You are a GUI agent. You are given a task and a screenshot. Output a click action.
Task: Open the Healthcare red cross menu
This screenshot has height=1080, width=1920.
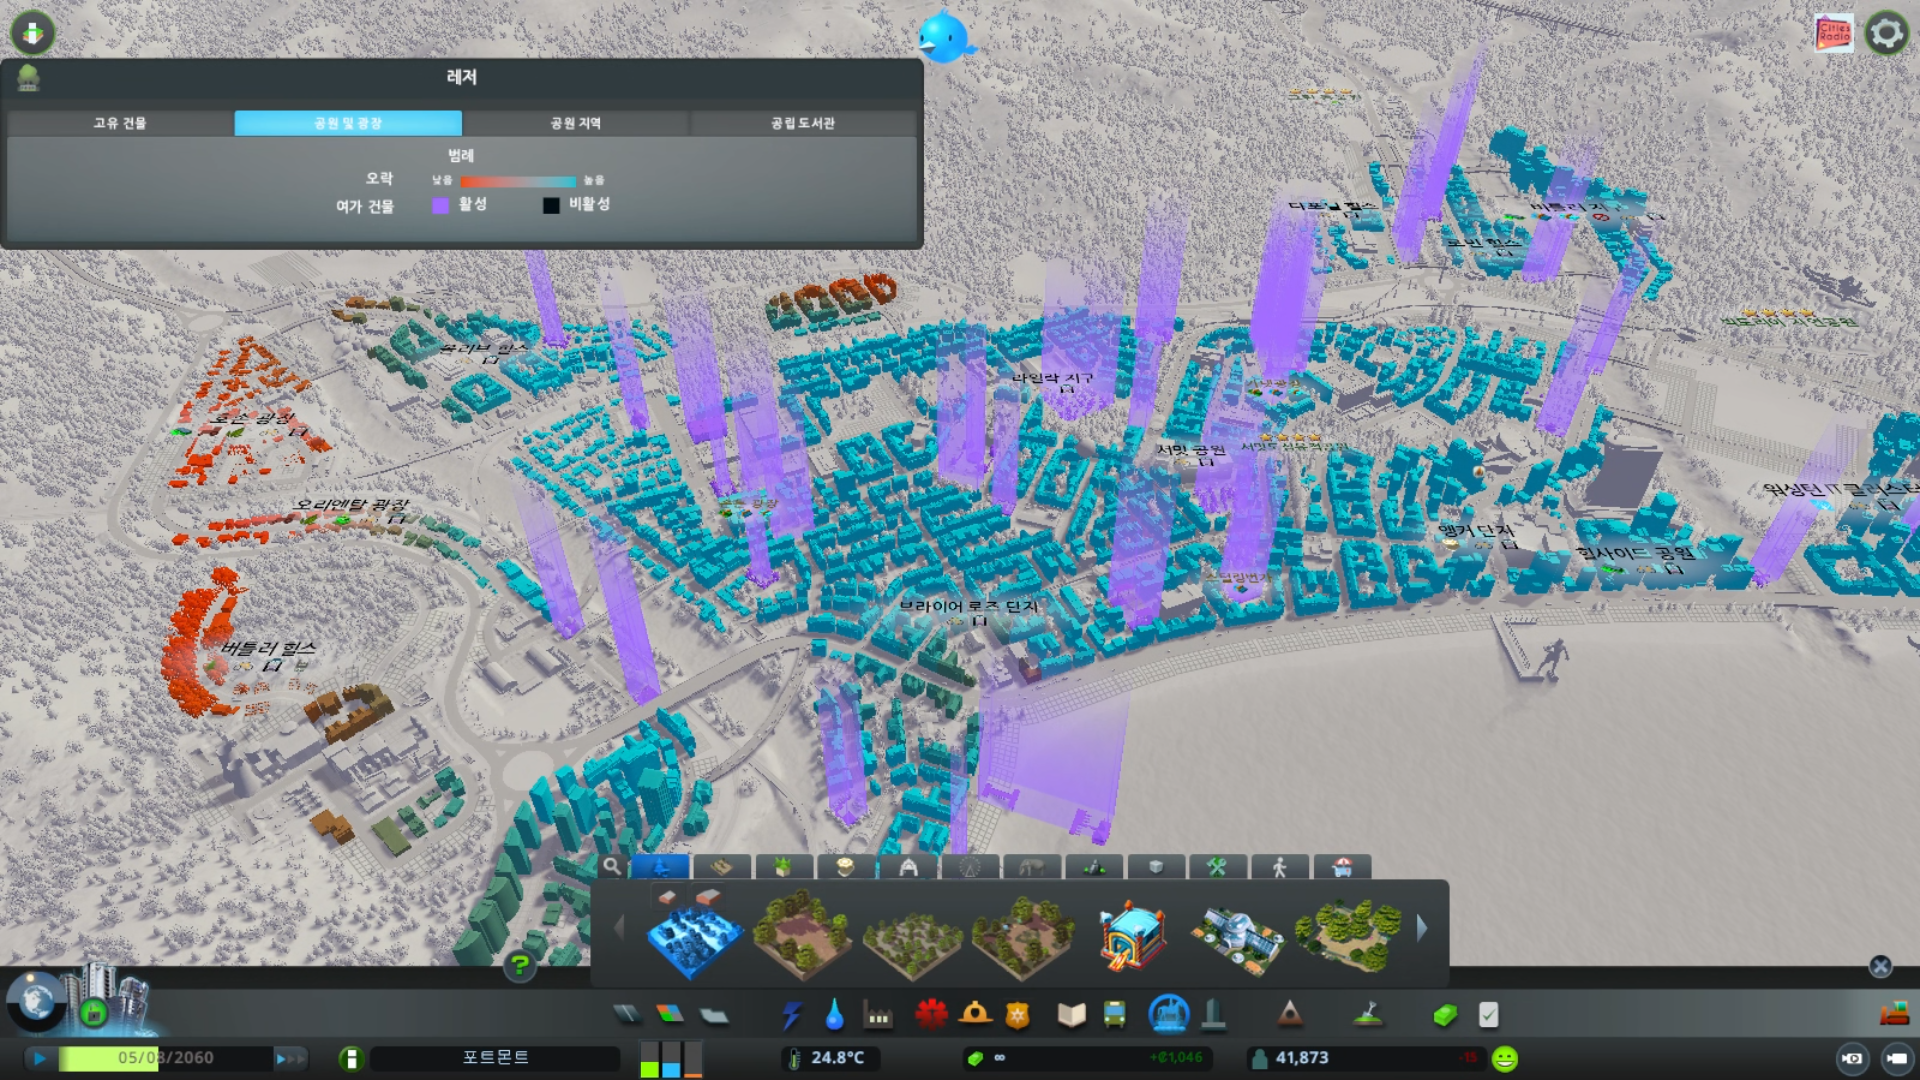click(x=931, y=1015)
